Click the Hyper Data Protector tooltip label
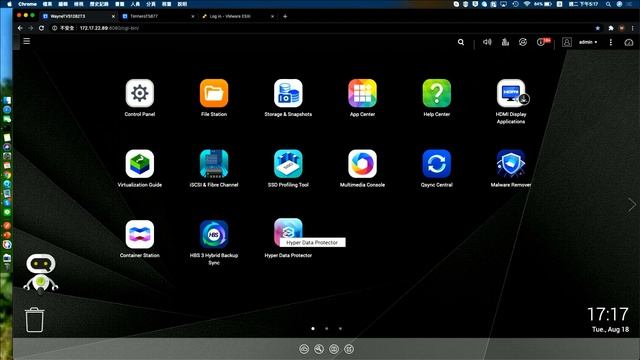Image resolution: width=640 pixels, height=360 pixels. [x=312, y=242]
